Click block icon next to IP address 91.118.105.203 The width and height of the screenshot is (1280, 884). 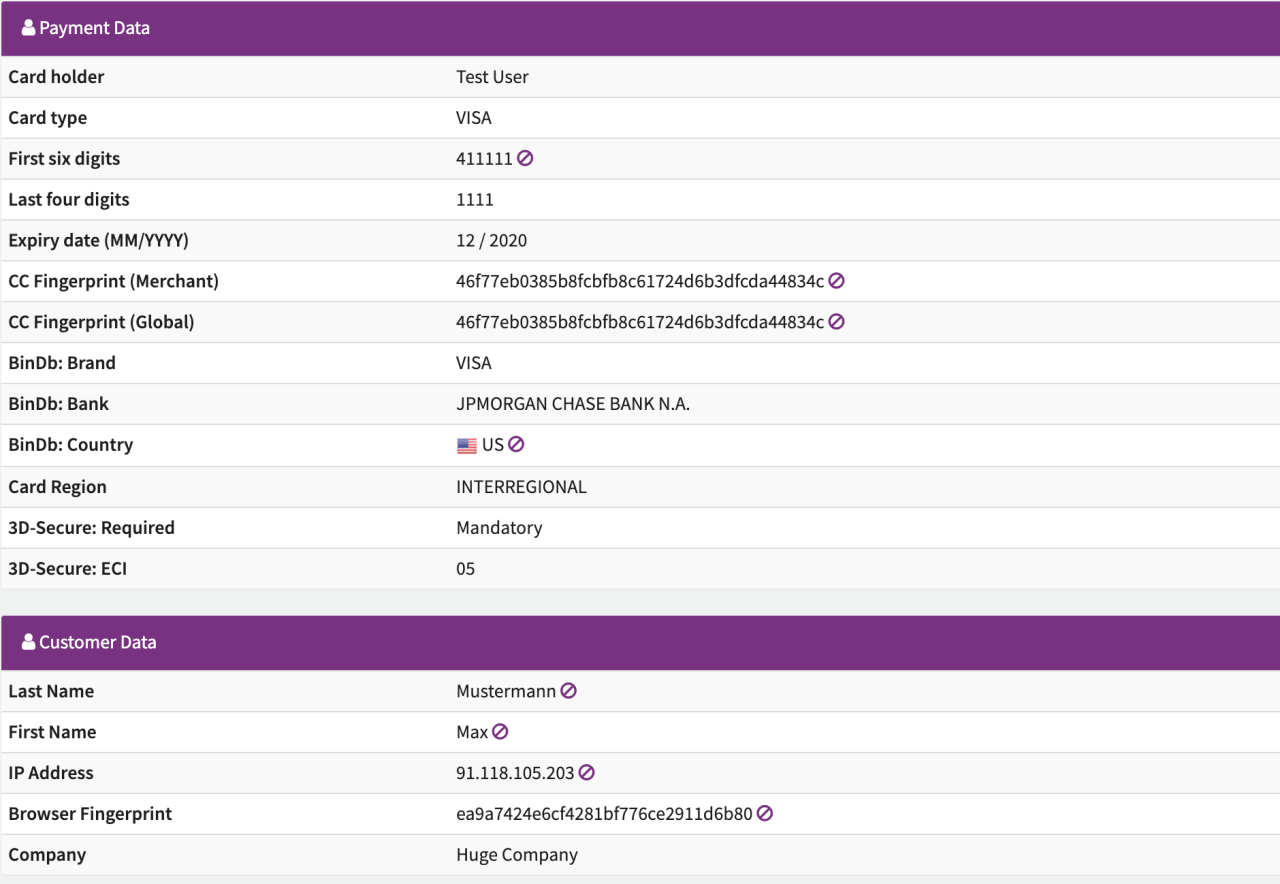[x=587, y=773]
